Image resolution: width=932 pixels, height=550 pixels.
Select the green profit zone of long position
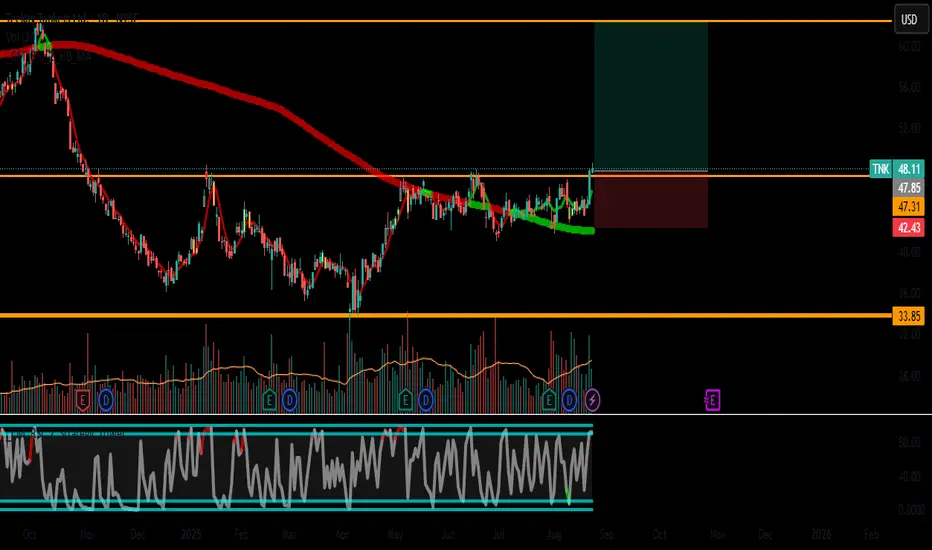point(651,96)
